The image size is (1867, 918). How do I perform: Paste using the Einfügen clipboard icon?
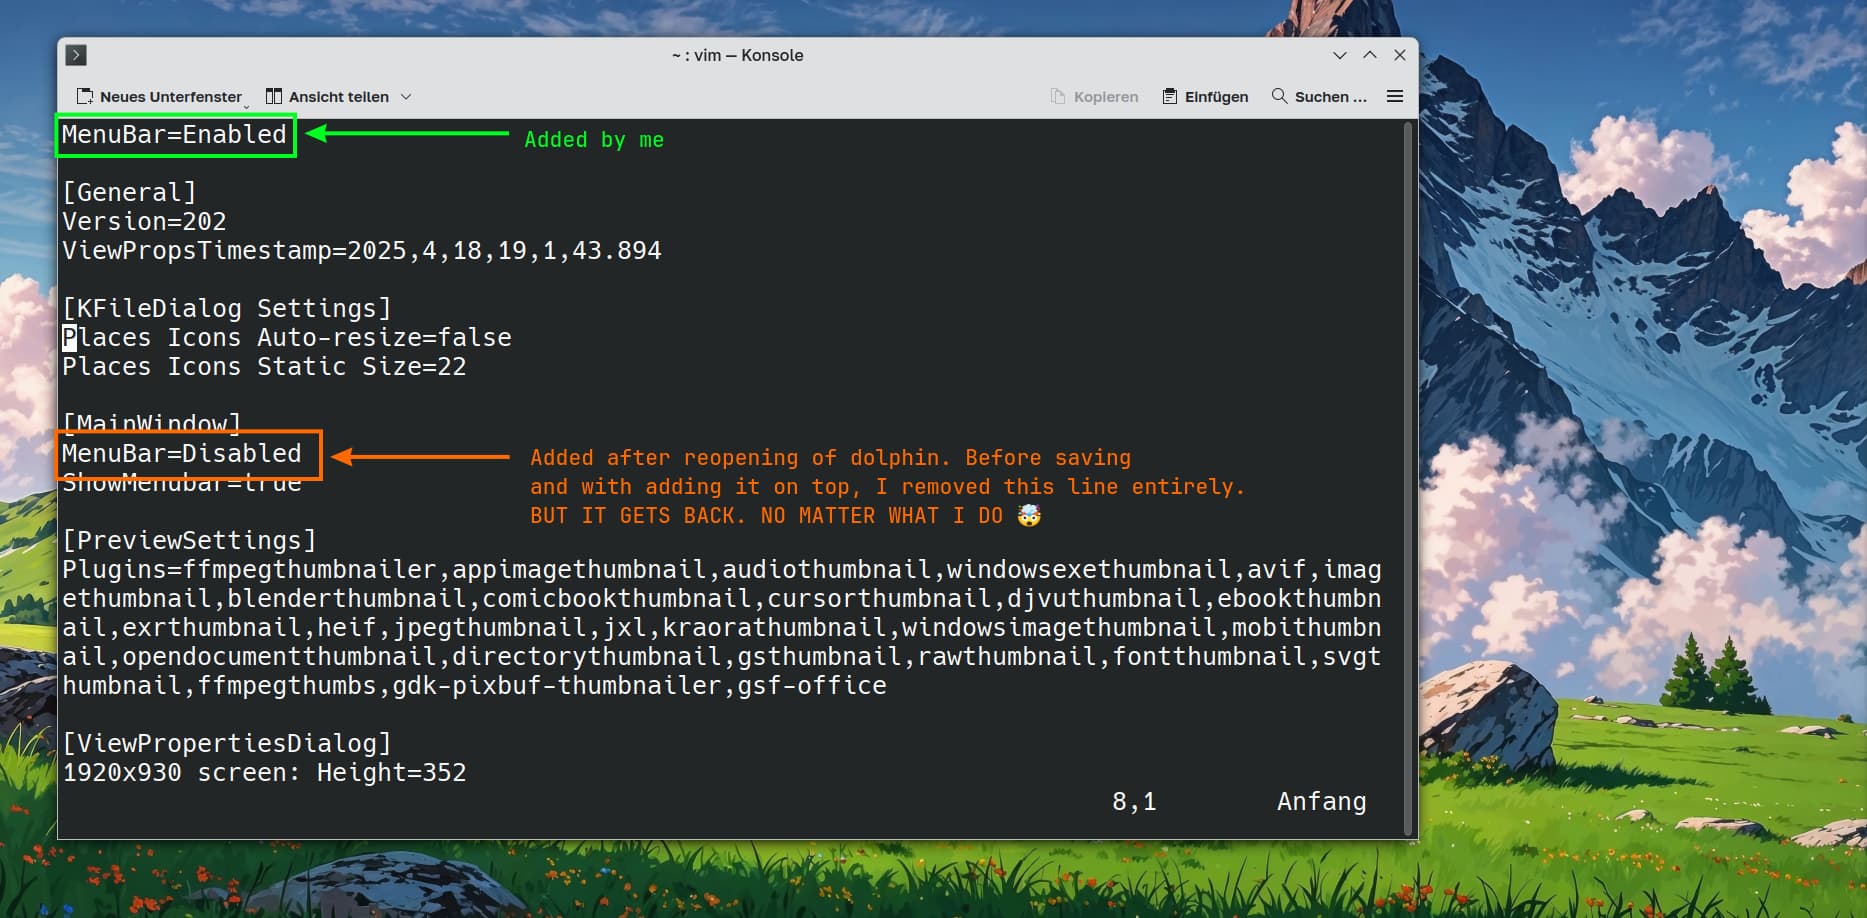[1169, 97]
